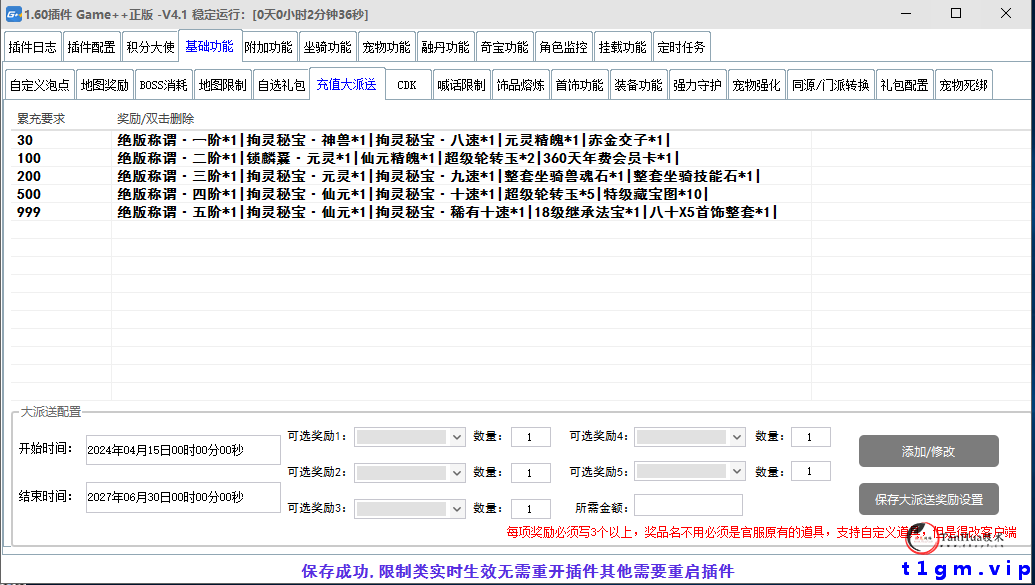Viewport: 1035px width, 585px height.
Task: Switch to the CDK tab
Action: pos(407,84)
